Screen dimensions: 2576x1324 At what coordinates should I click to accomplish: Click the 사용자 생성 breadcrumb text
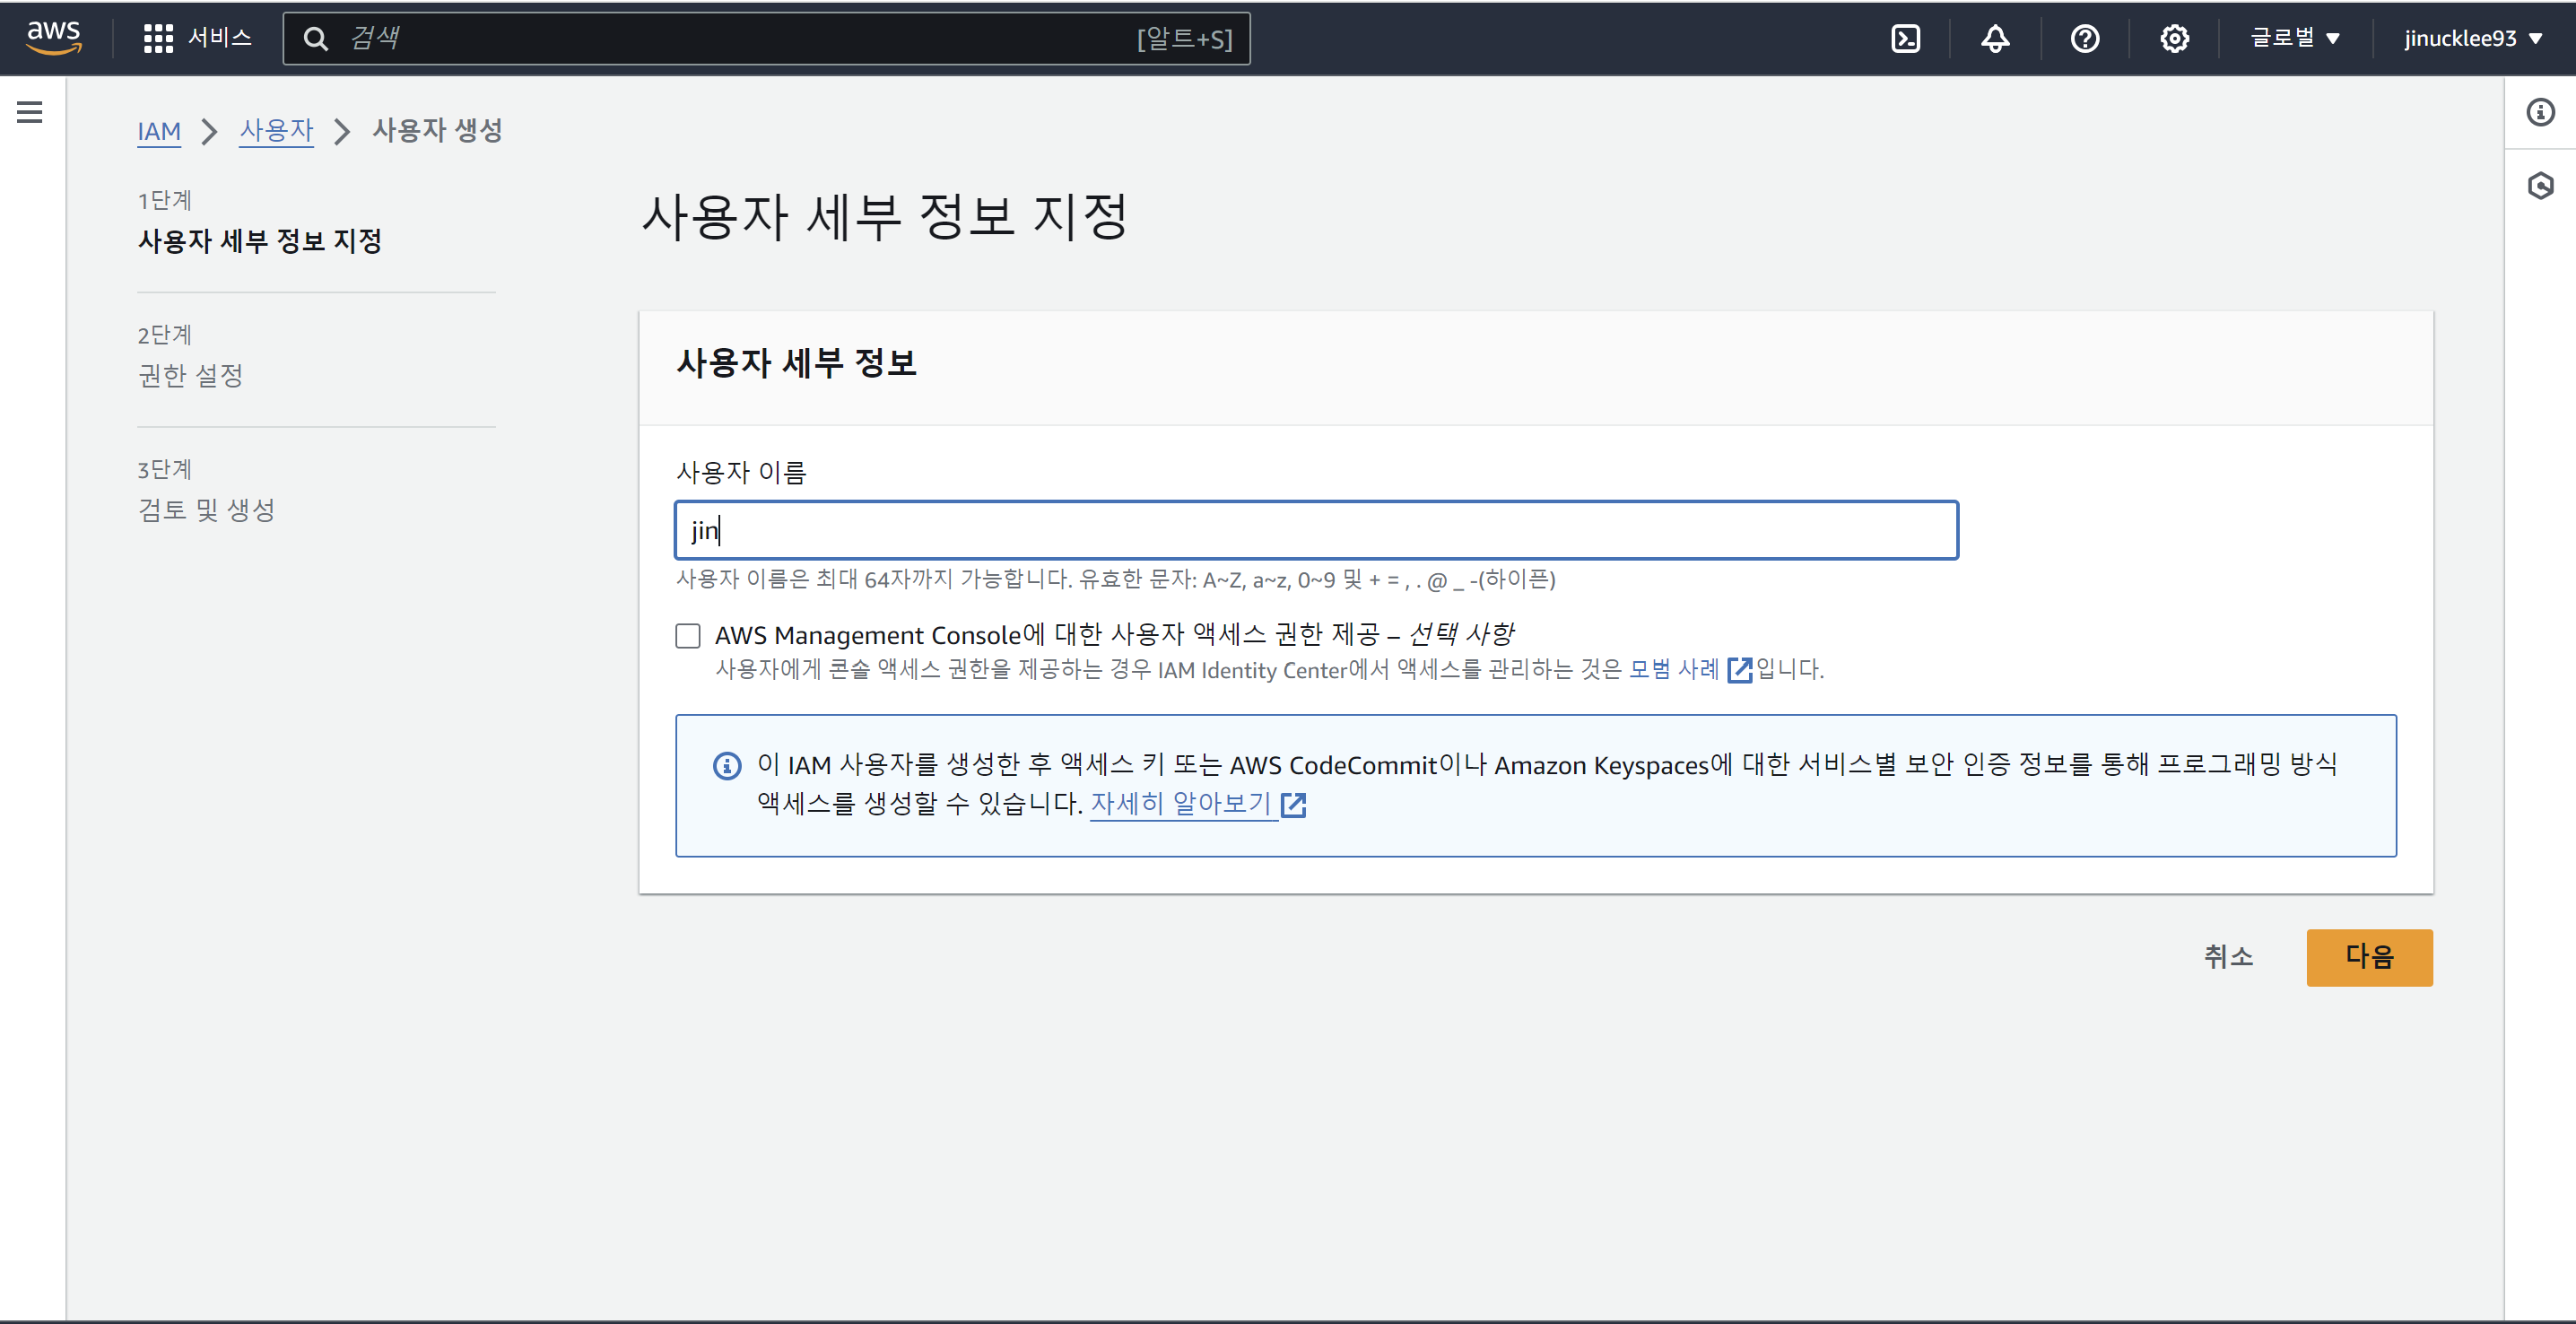437,130
